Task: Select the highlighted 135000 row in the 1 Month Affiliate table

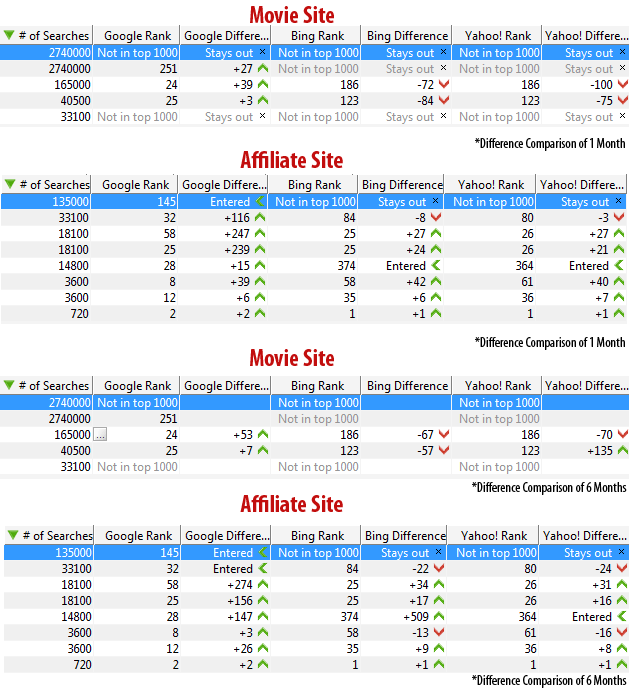Action: pyautogui.click(x=314, y=201)
